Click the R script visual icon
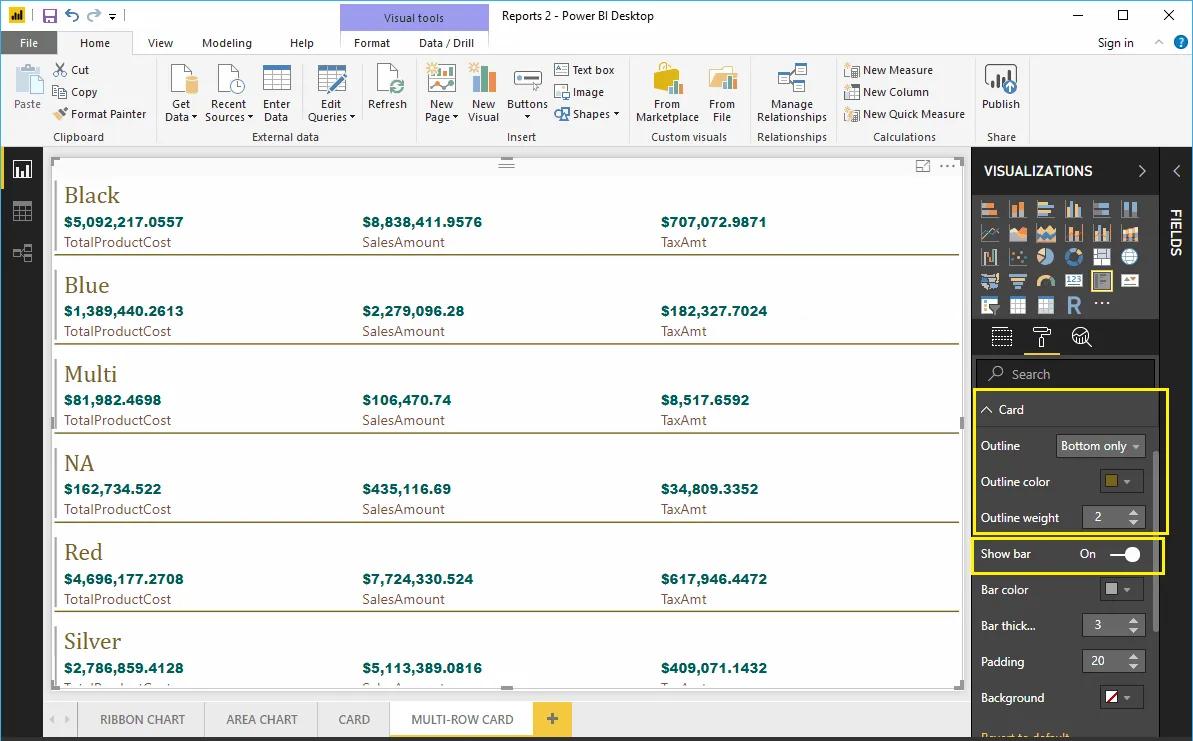The width and height of the screenshot is (1193, 741). click(x=1074, y=303)
